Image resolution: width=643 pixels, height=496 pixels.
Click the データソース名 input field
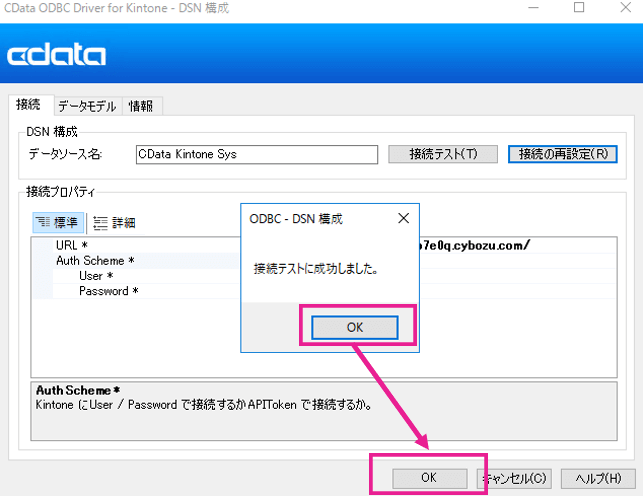pyautogui.click(x=257, y=155)
